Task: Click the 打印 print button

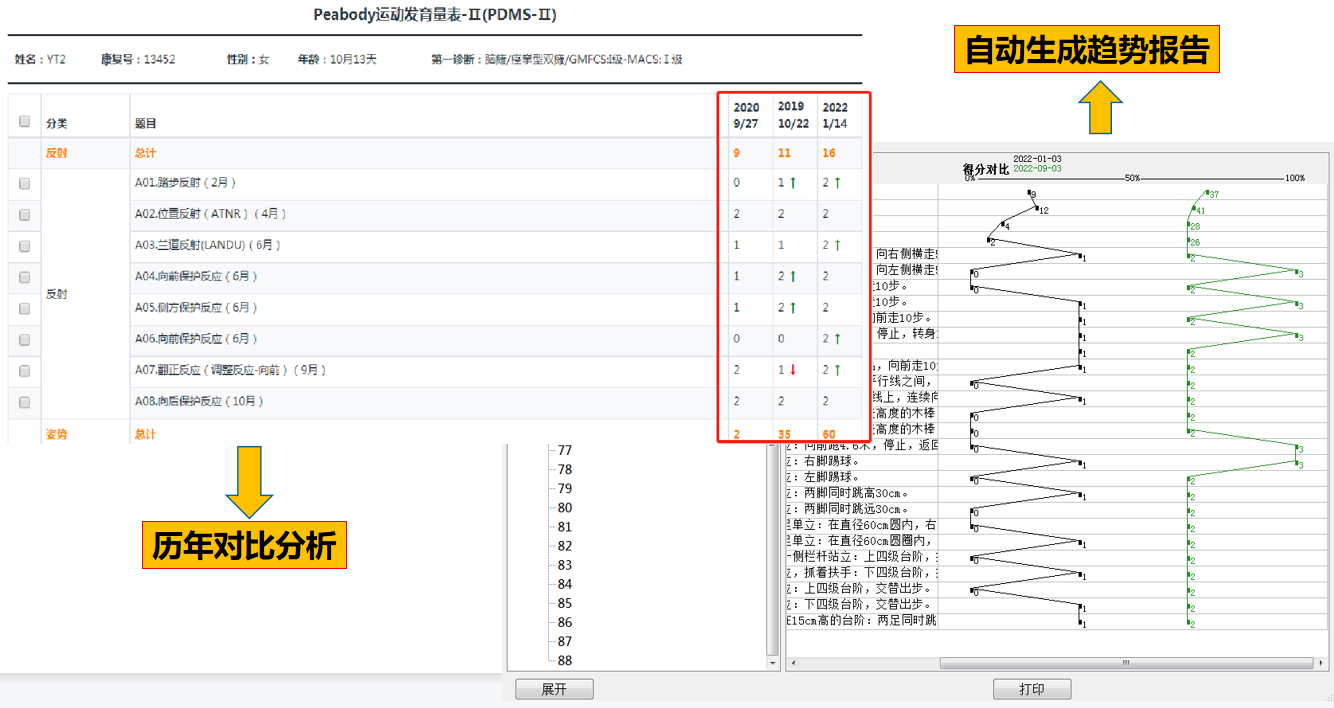Action: click(x=1032, y=689)
